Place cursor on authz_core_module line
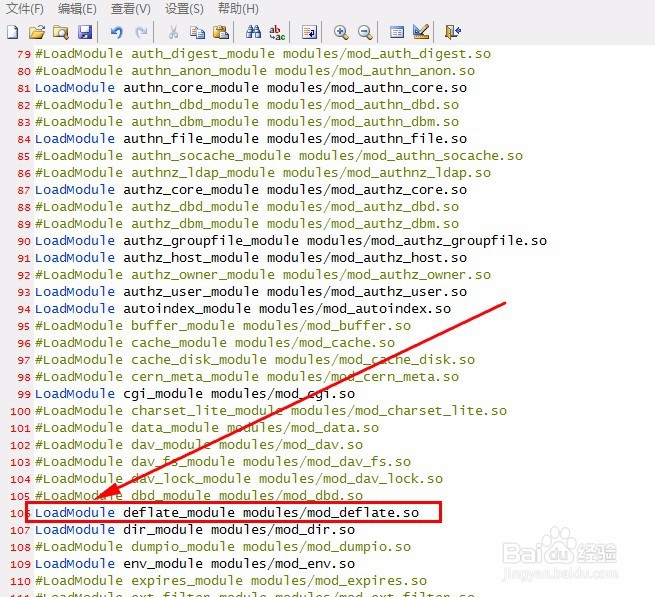The image size is (655, 597). pos(251,190)
